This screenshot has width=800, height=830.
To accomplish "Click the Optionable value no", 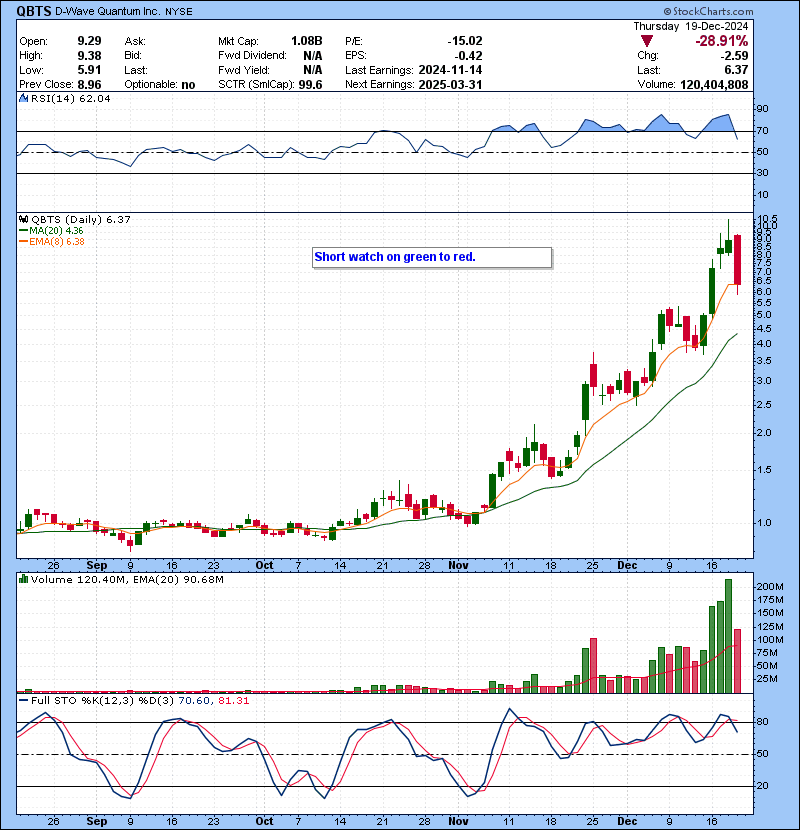I will [x=188, y=85].
